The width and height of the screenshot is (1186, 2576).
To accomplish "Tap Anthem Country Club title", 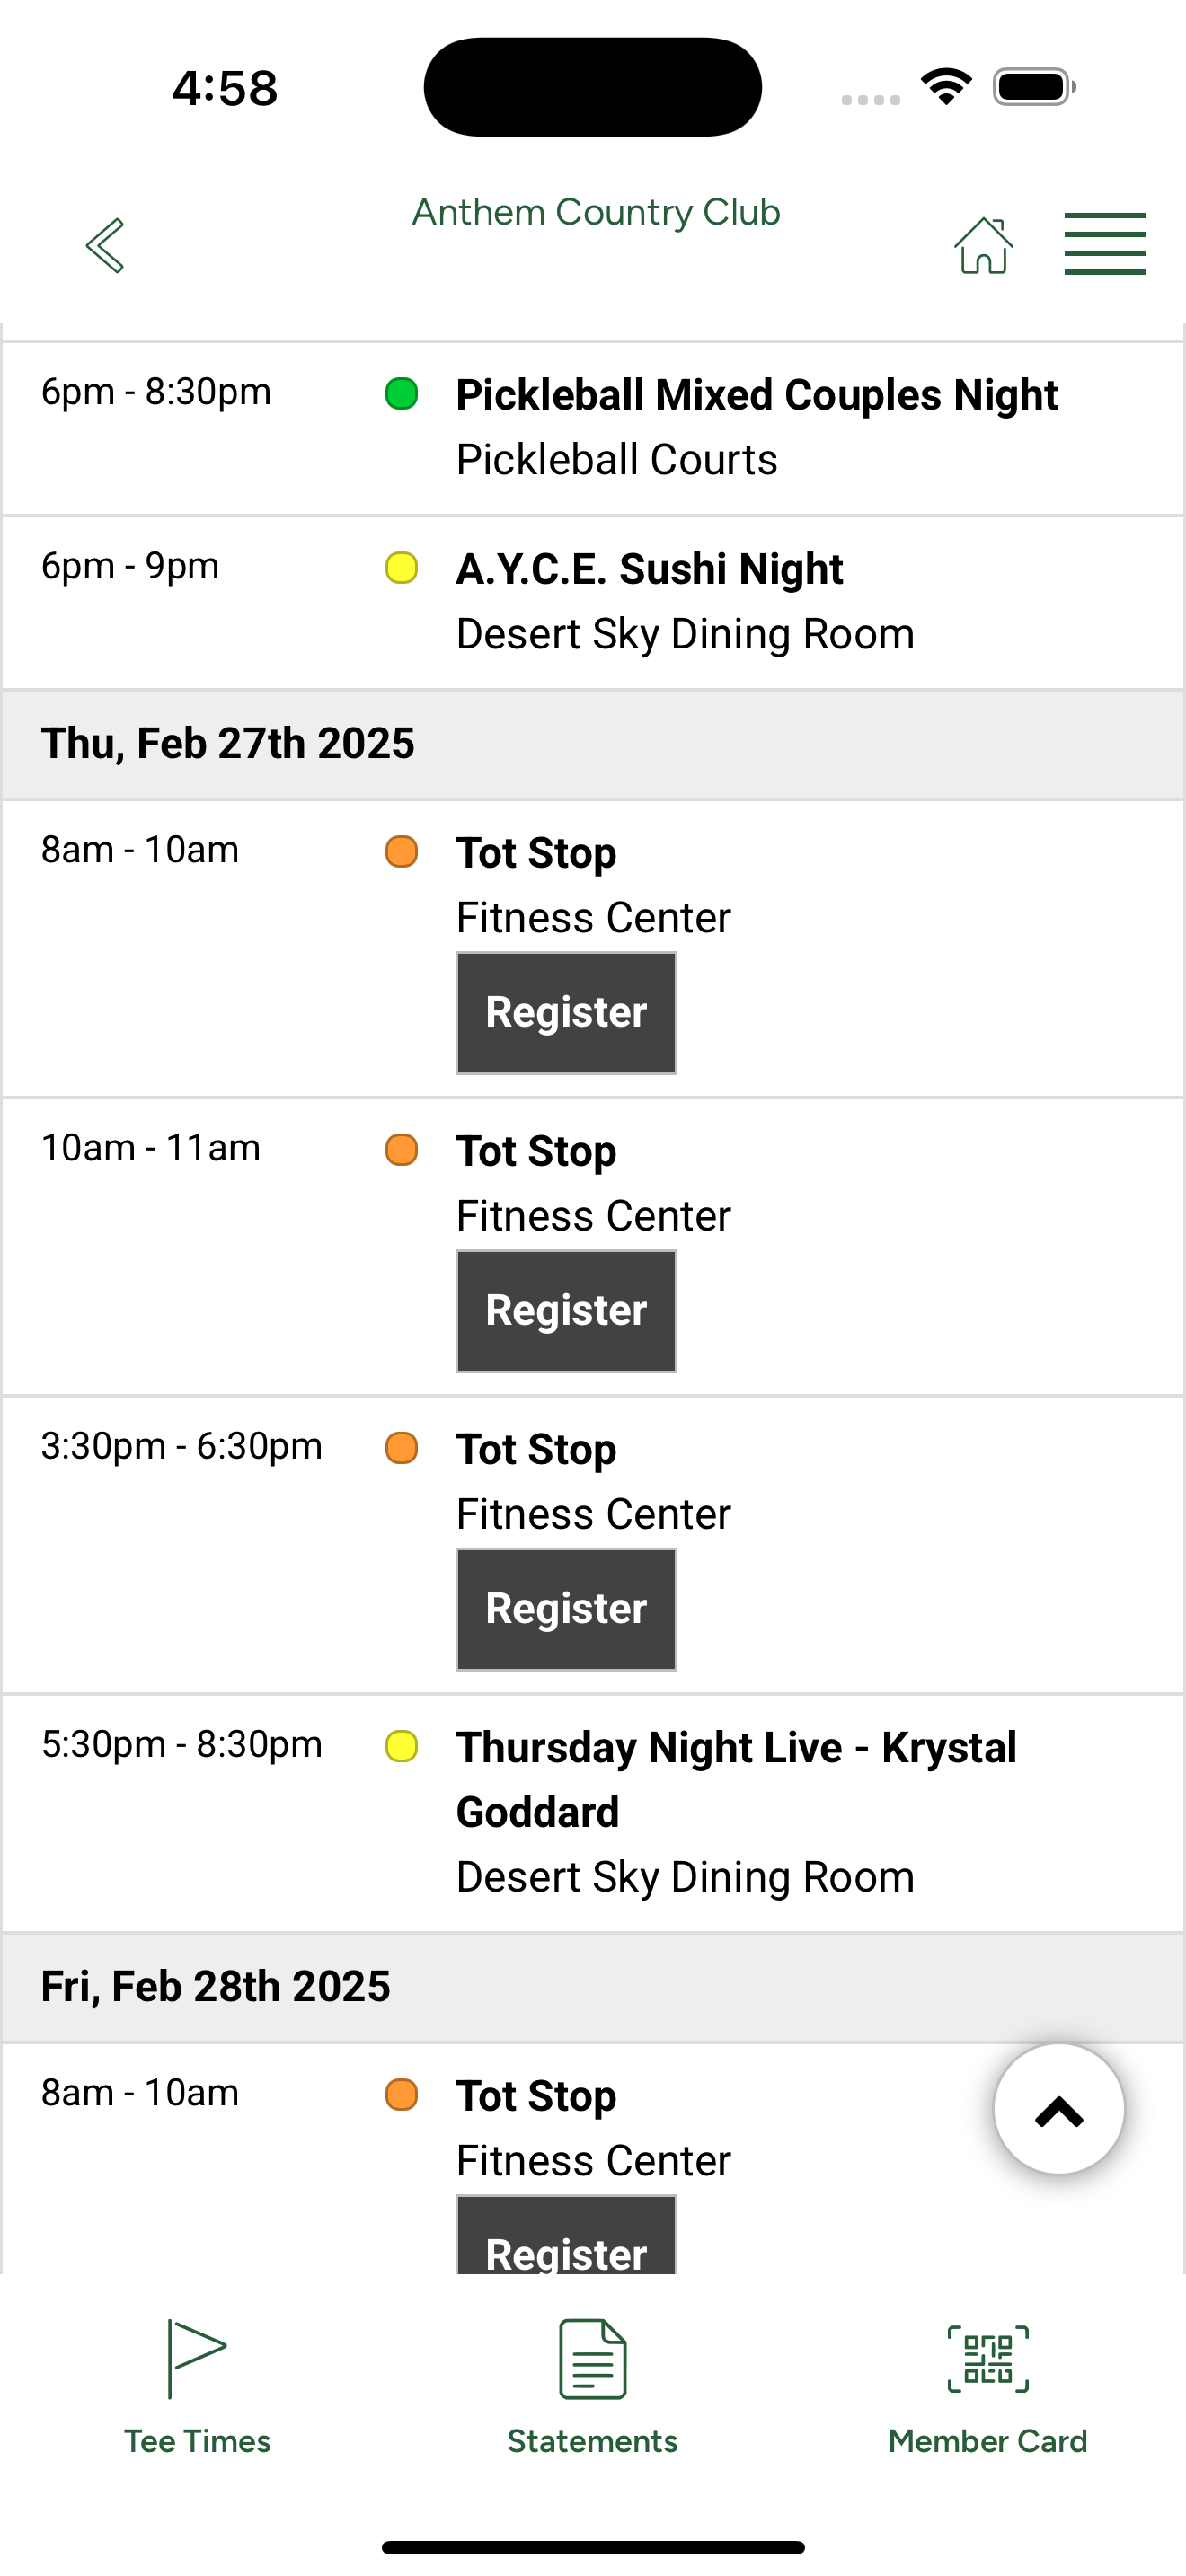I will [596, 213].
